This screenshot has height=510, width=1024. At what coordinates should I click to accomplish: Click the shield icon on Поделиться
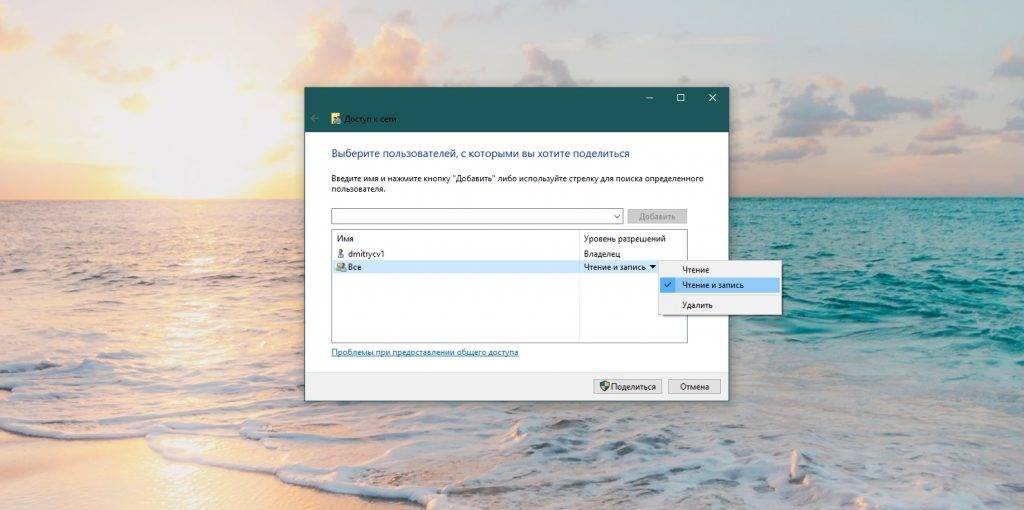[603, 386]
